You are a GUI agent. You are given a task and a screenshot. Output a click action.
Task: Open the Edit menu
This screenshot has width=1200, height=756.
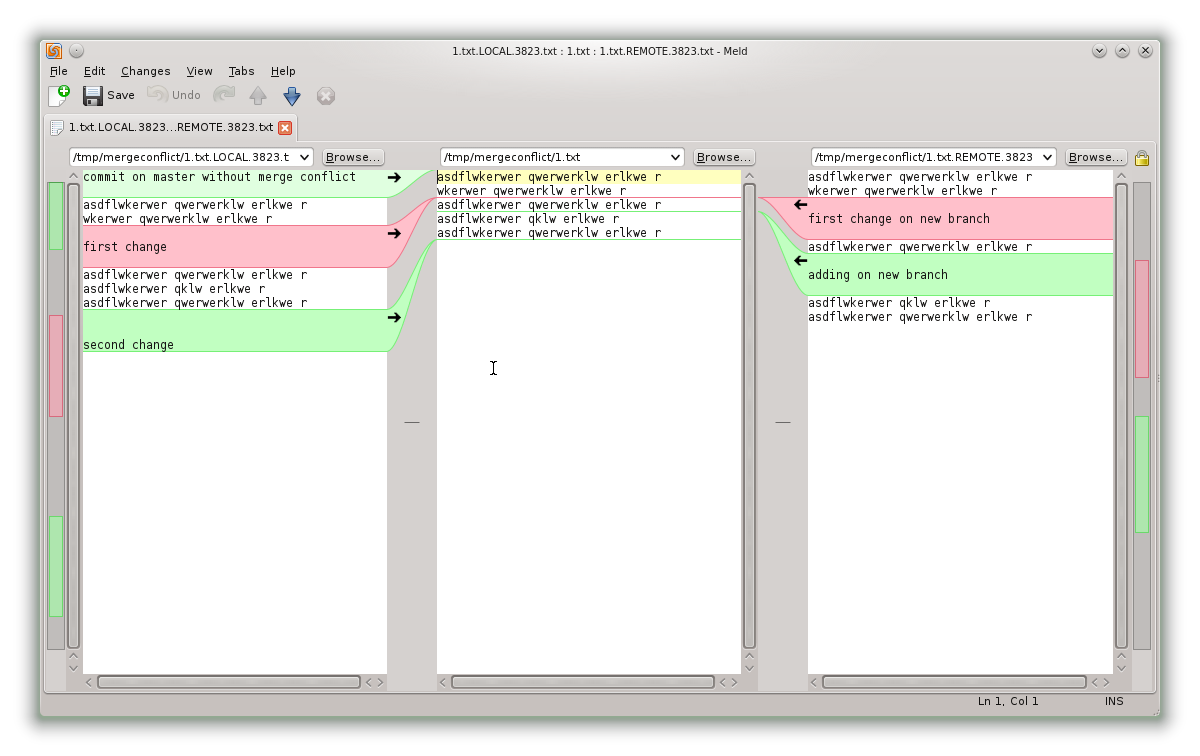click(94, 71)
